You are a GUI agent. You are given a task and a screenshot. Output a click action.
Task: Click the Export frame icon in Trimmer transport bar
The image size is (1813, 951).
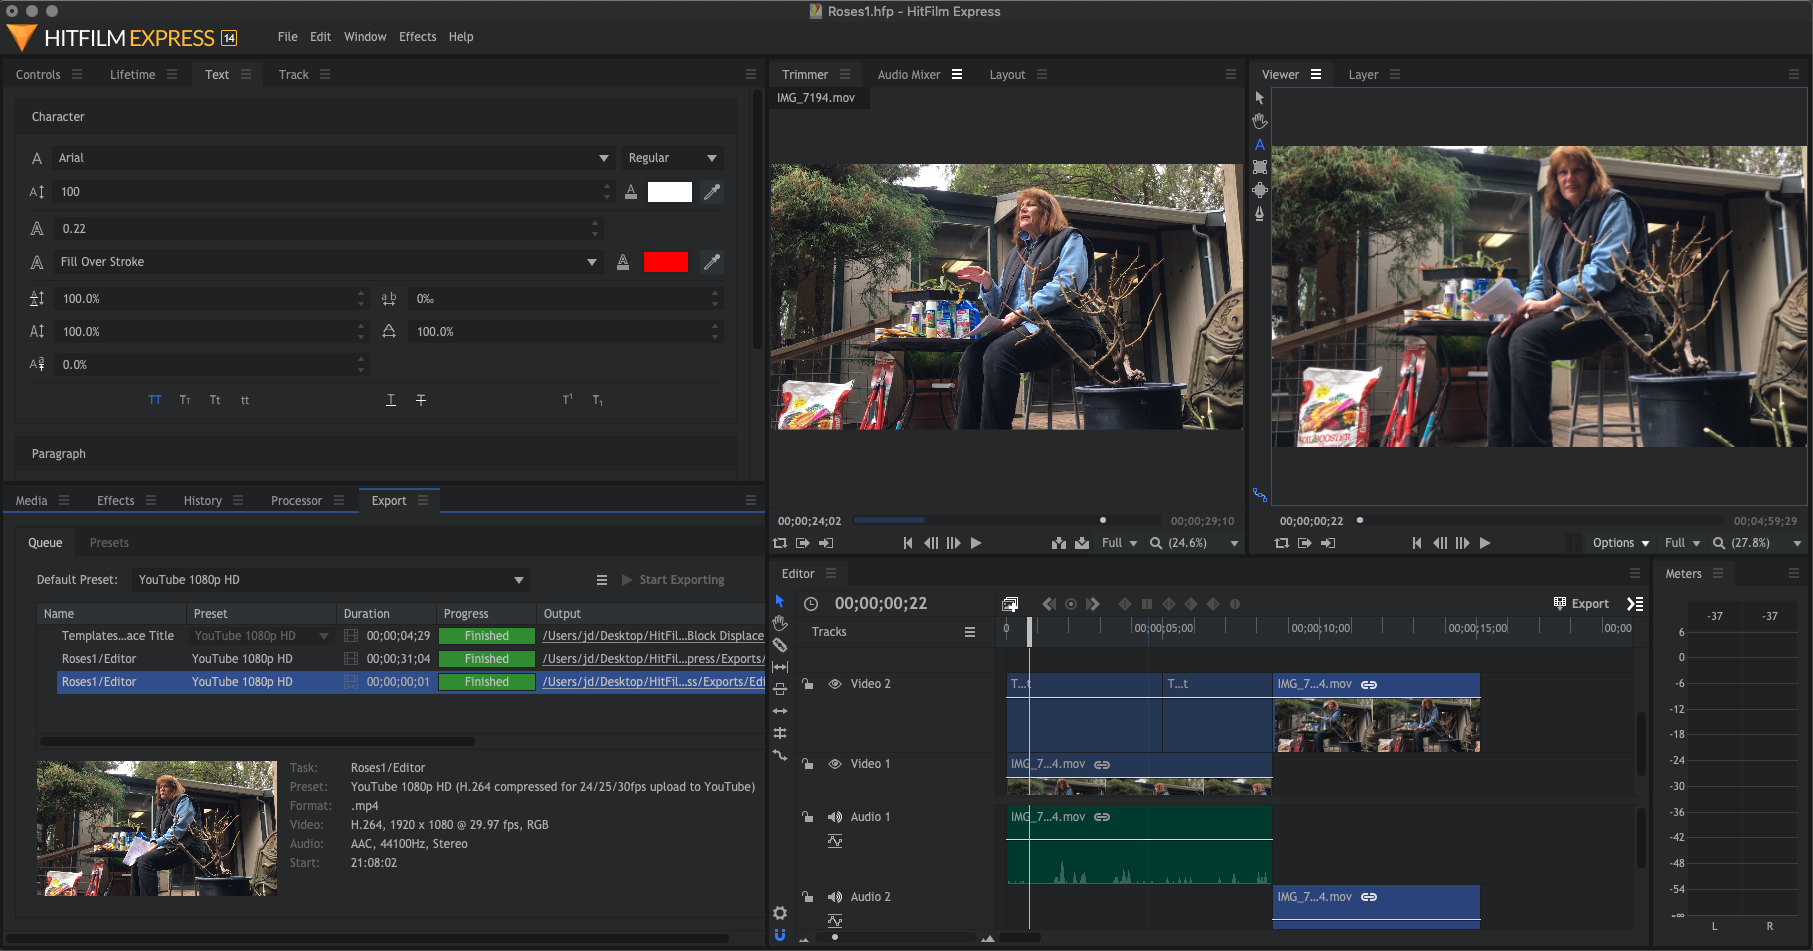[802, 542]
